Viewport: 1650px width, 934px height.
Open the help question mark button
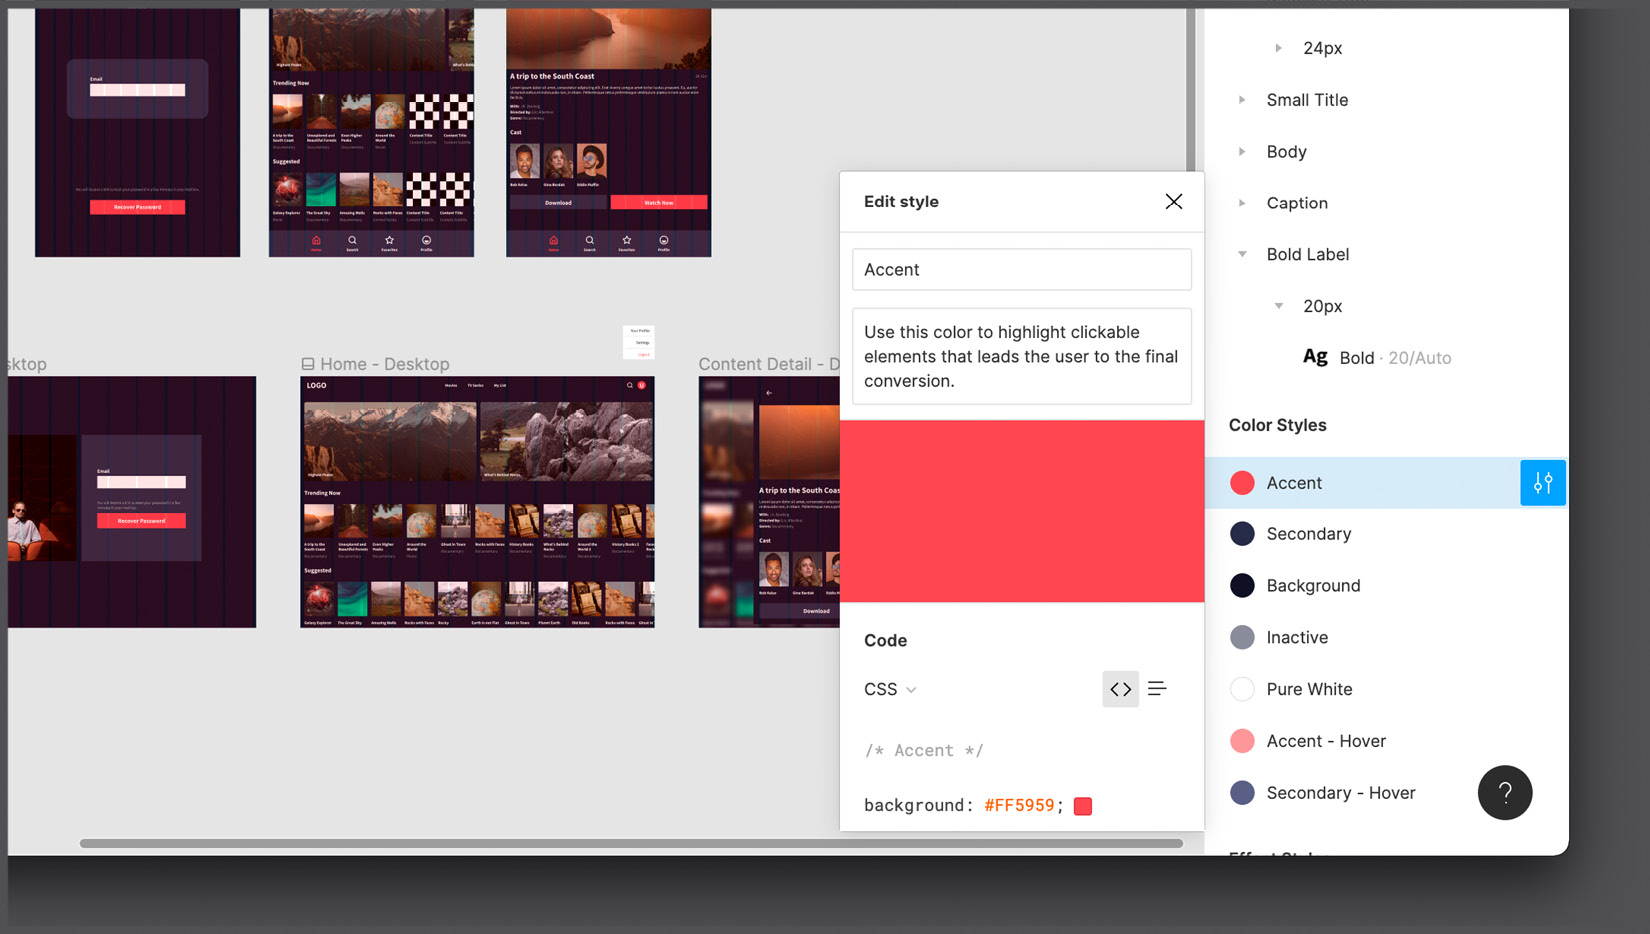[1504, 792]
